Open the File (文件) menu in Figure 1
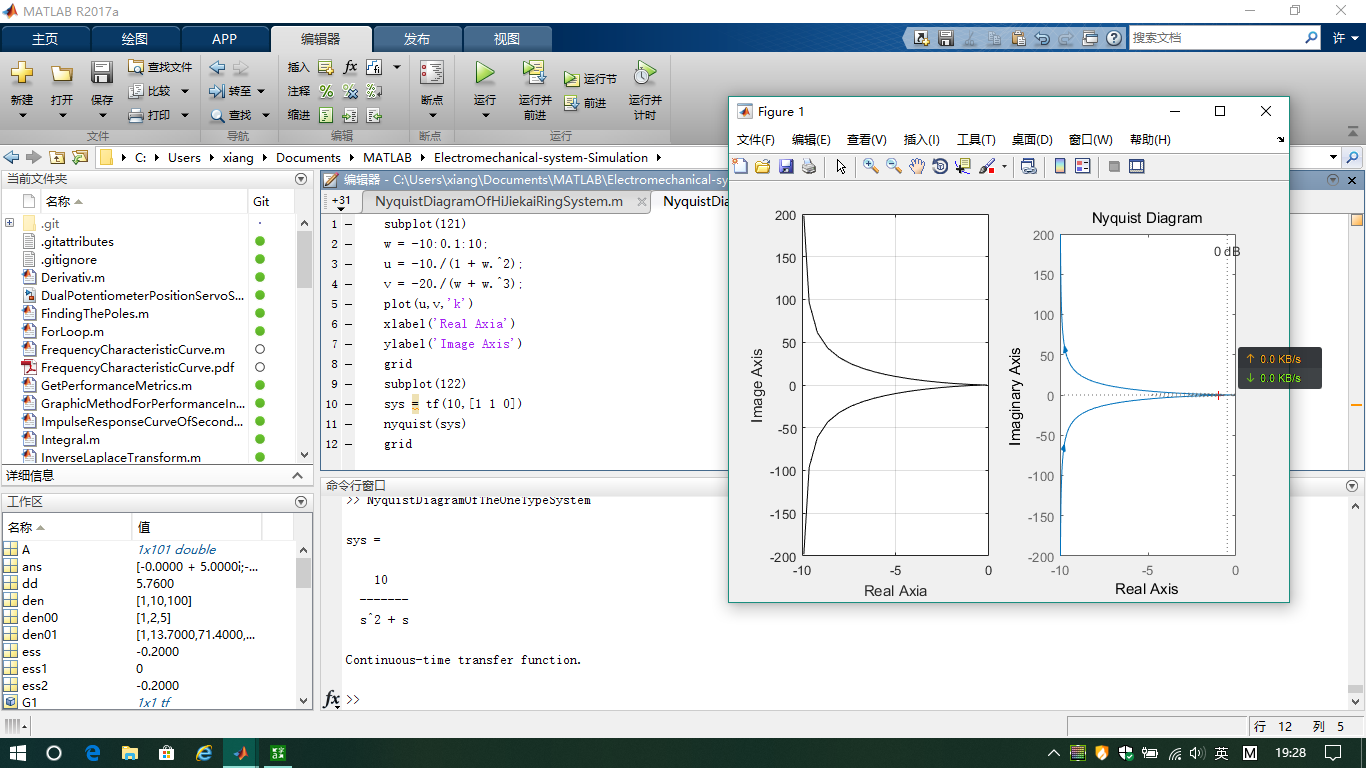Screen dimensions: 1366x768 (755, 140)
